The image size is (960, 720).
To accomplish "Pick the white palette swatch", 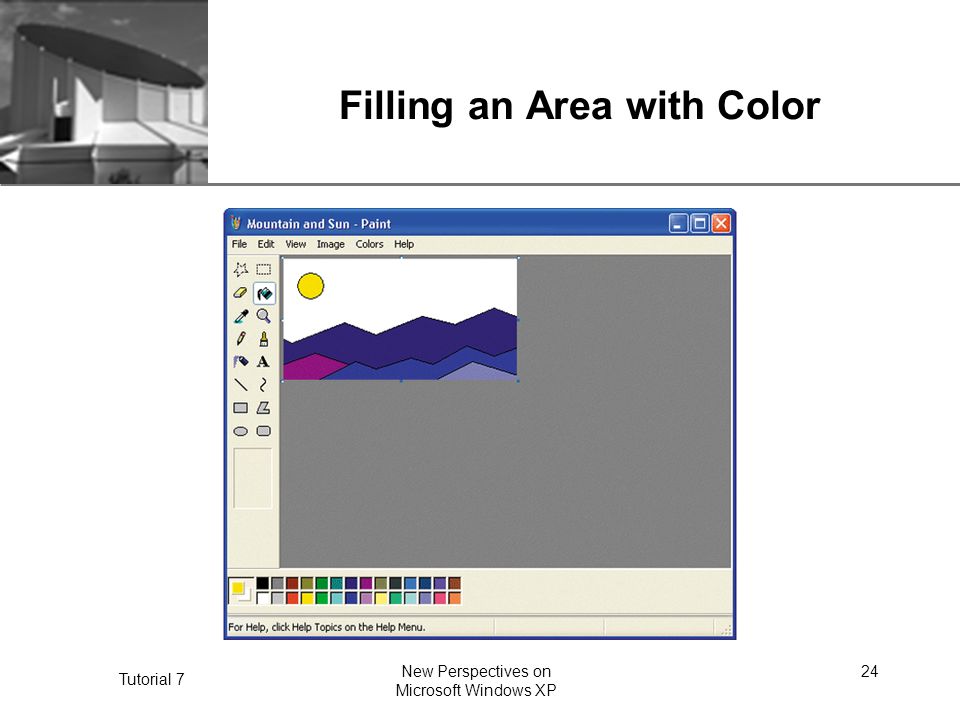I will 263,598.
